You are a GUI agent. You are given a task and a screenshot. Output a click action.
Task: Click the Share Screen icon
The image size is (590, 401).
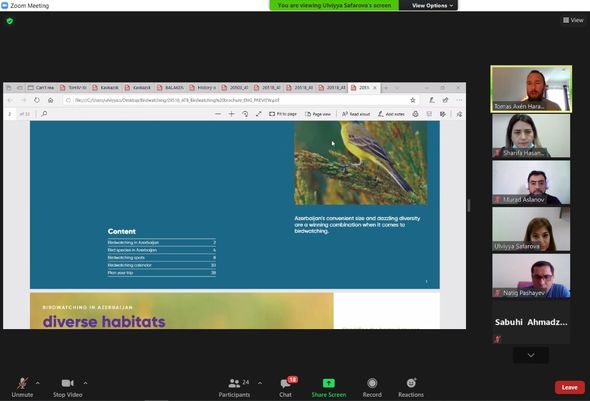pos(329,383)
